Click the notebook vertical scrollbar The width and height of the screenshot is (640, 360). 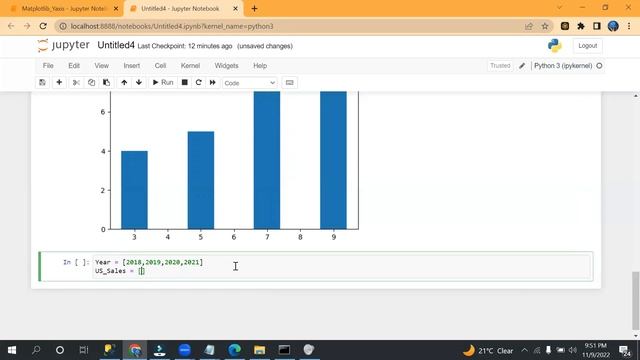click(x=636, y=300)
